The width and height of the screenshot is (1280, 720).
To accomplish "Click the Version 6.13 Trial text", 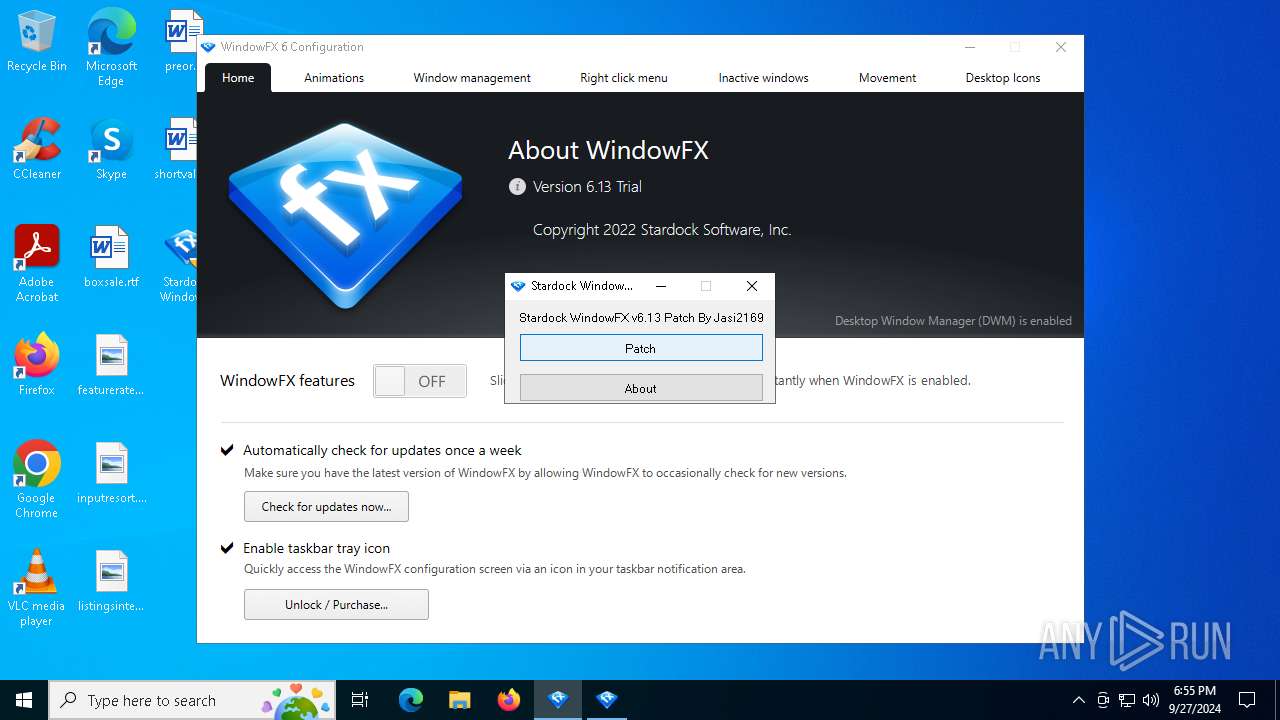I will point(587,187).
